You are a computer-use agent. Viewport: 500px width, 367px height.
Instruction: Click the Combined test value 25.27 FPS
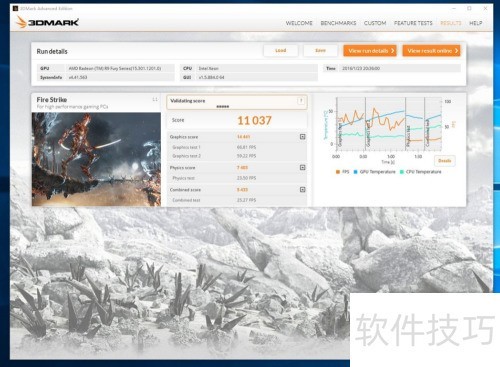click(x=246, y=200)
